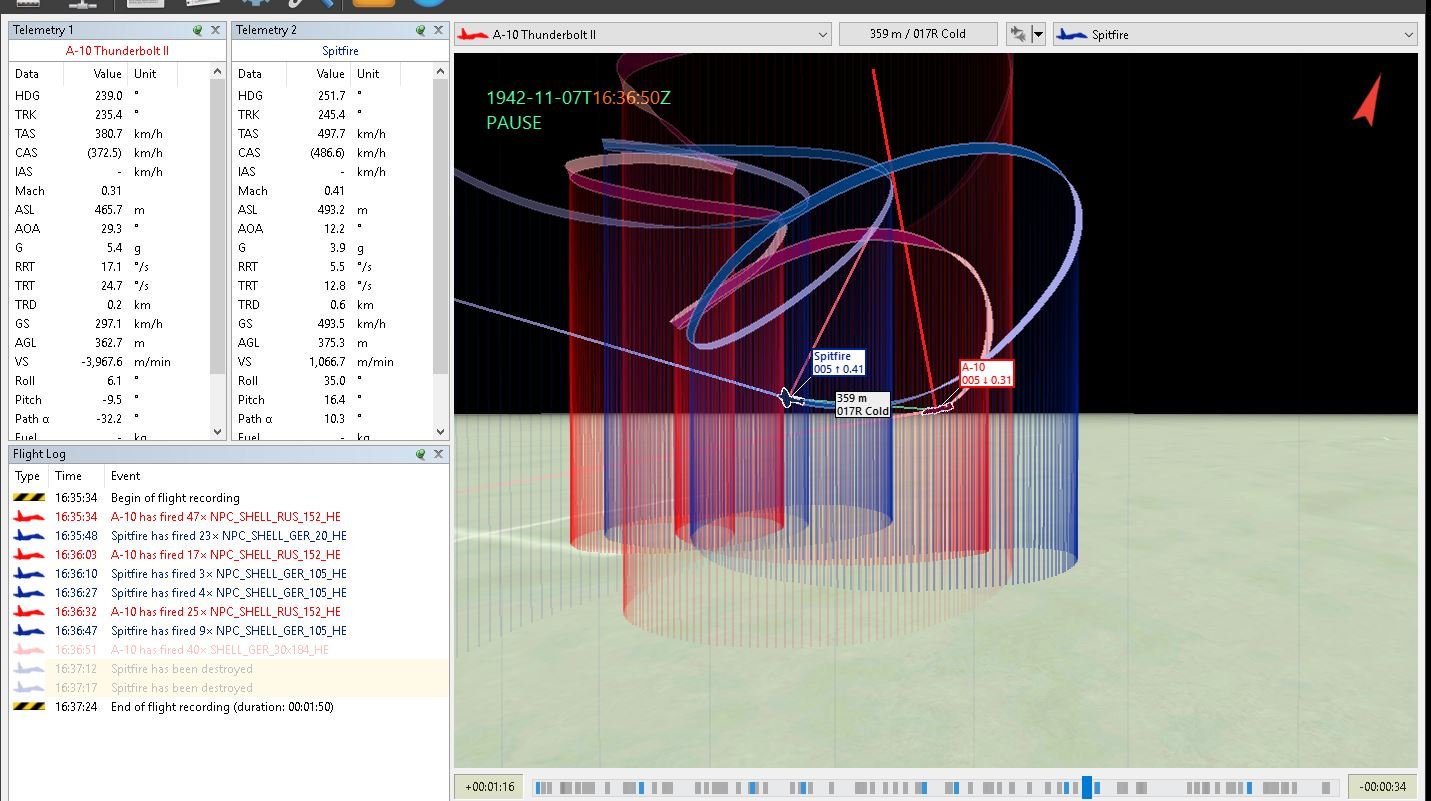Select the A-10 has fired 40× SHELL_GER_30x184_HE entry
1431x801 pixels.
[x=228, y=650]
